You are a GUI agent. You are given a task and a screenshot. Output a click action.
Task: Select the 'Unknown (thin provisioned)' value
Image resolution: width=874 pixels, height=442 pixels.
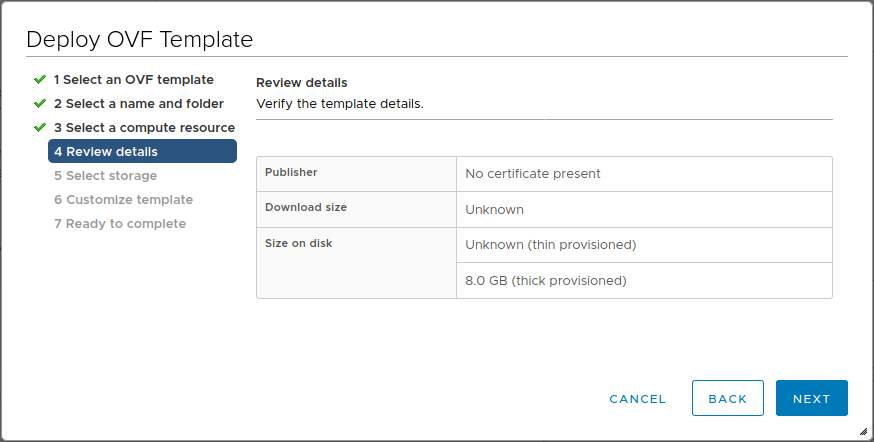550,244
